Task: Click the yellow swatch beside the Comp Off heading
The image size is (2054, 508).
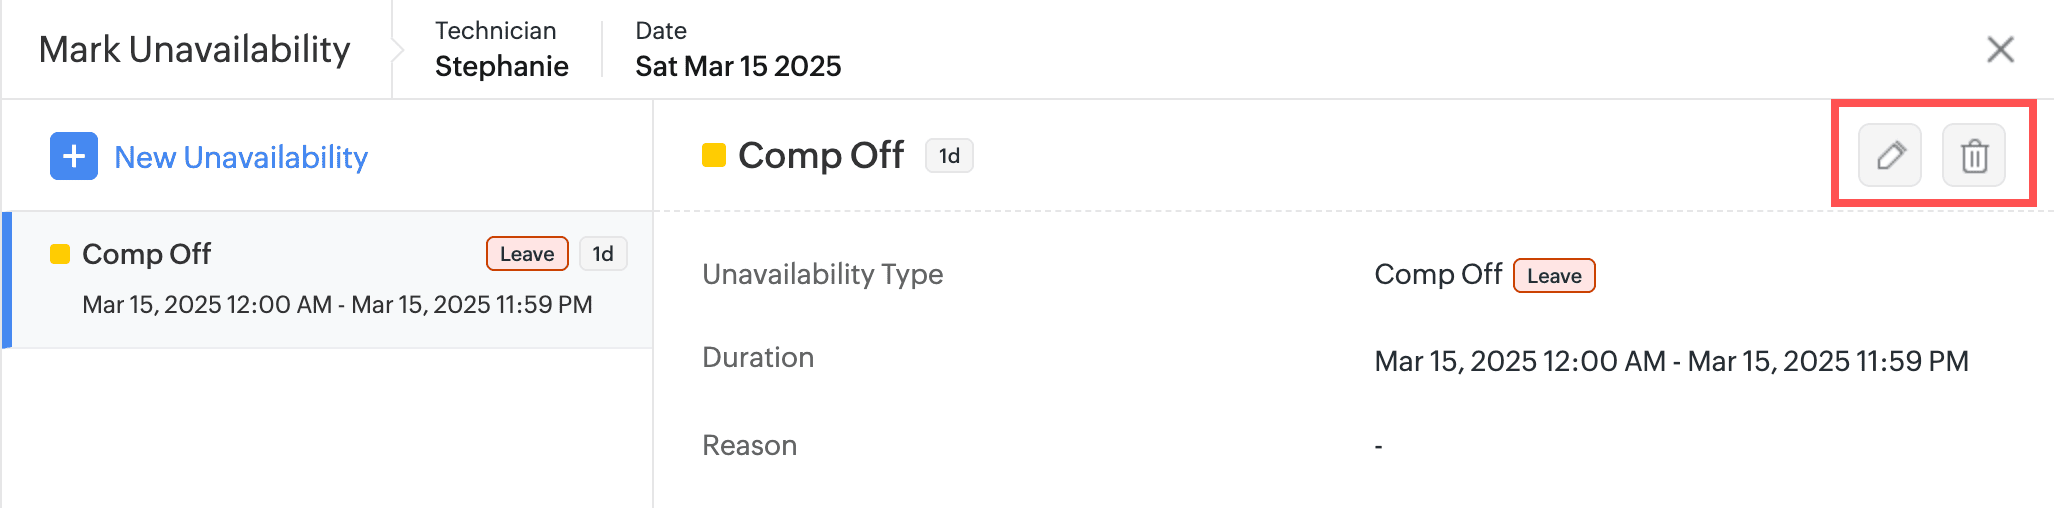Action: pos(714,155)
